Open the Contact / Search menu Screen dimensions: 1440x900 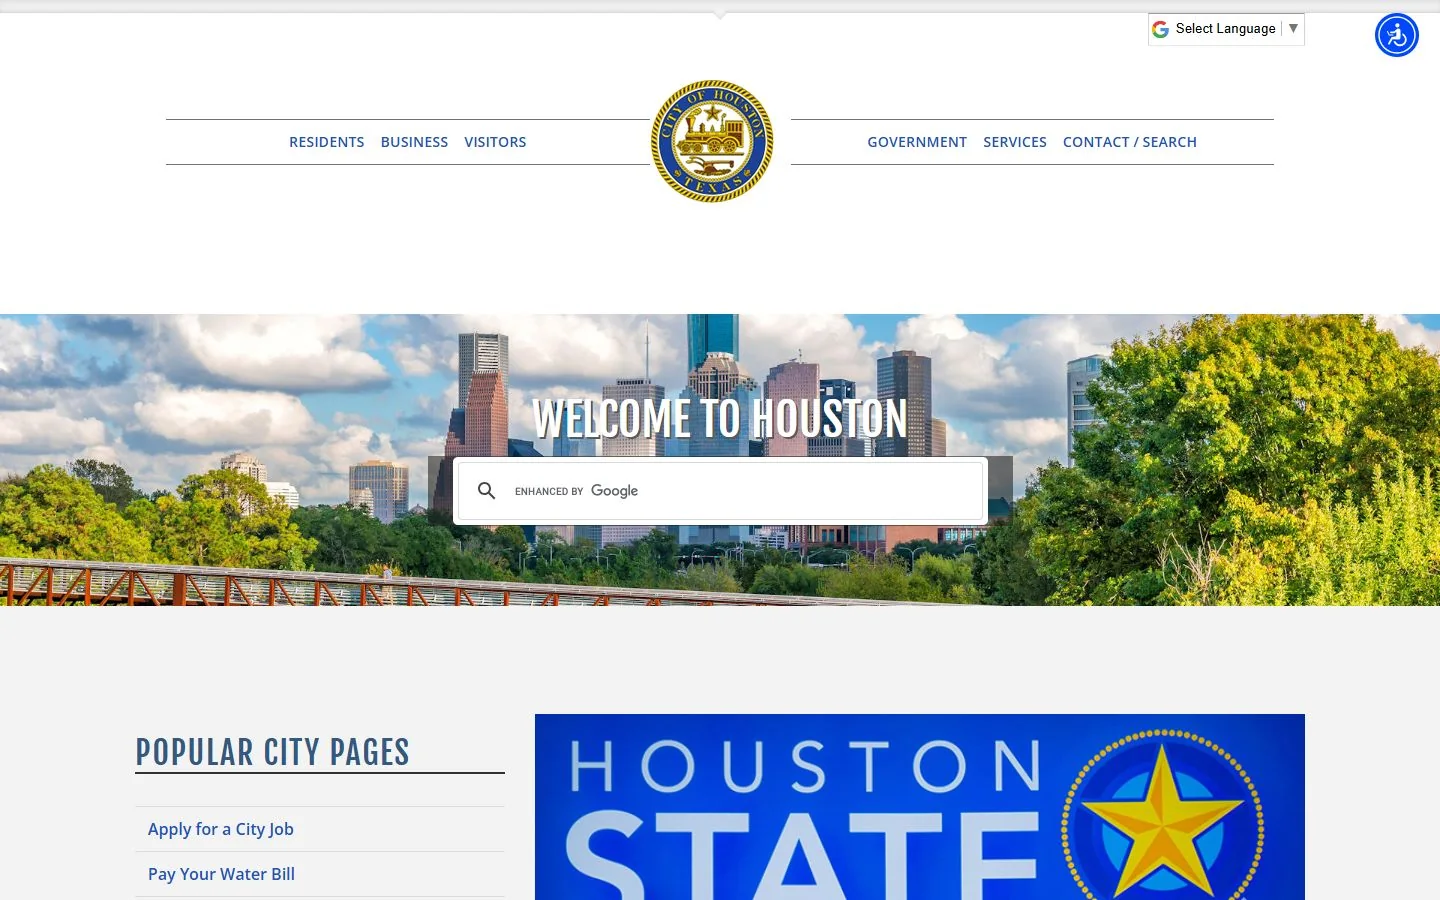[x=1130, y=142]
